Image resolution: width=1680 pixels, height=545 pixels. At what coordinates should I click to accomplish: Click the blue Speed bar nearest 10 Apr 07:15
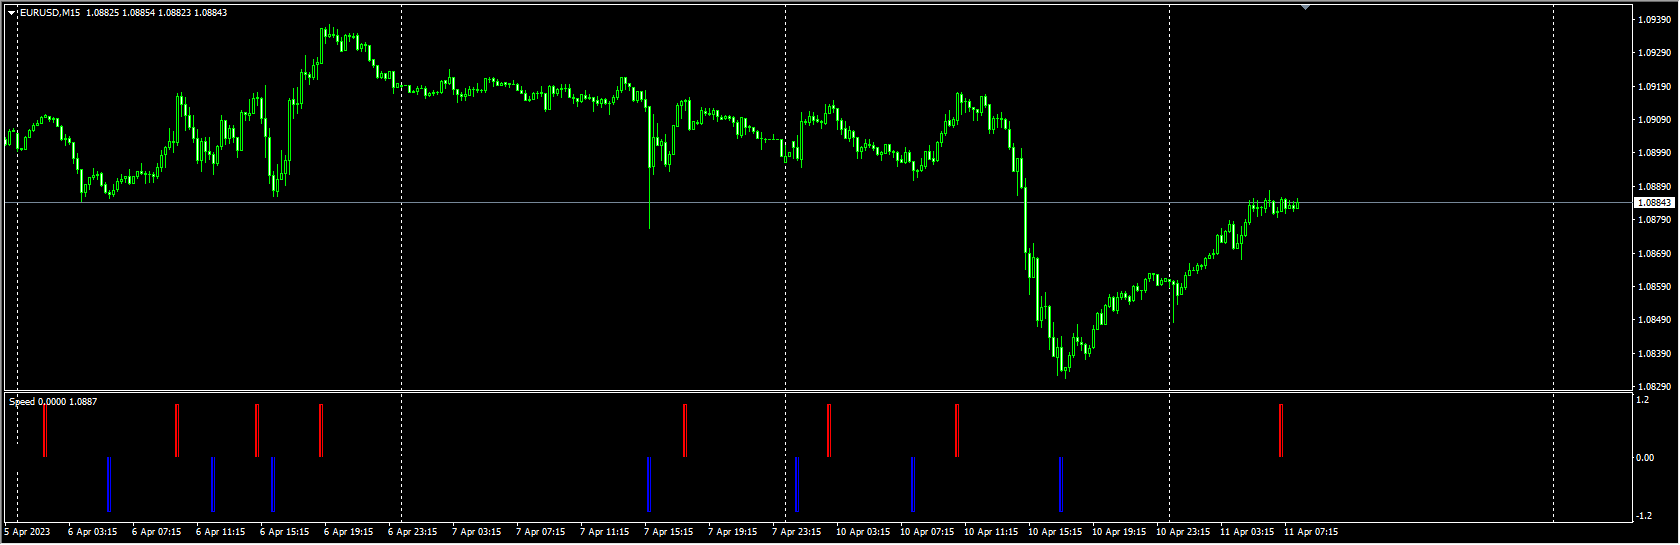click(x=913, y=484)
